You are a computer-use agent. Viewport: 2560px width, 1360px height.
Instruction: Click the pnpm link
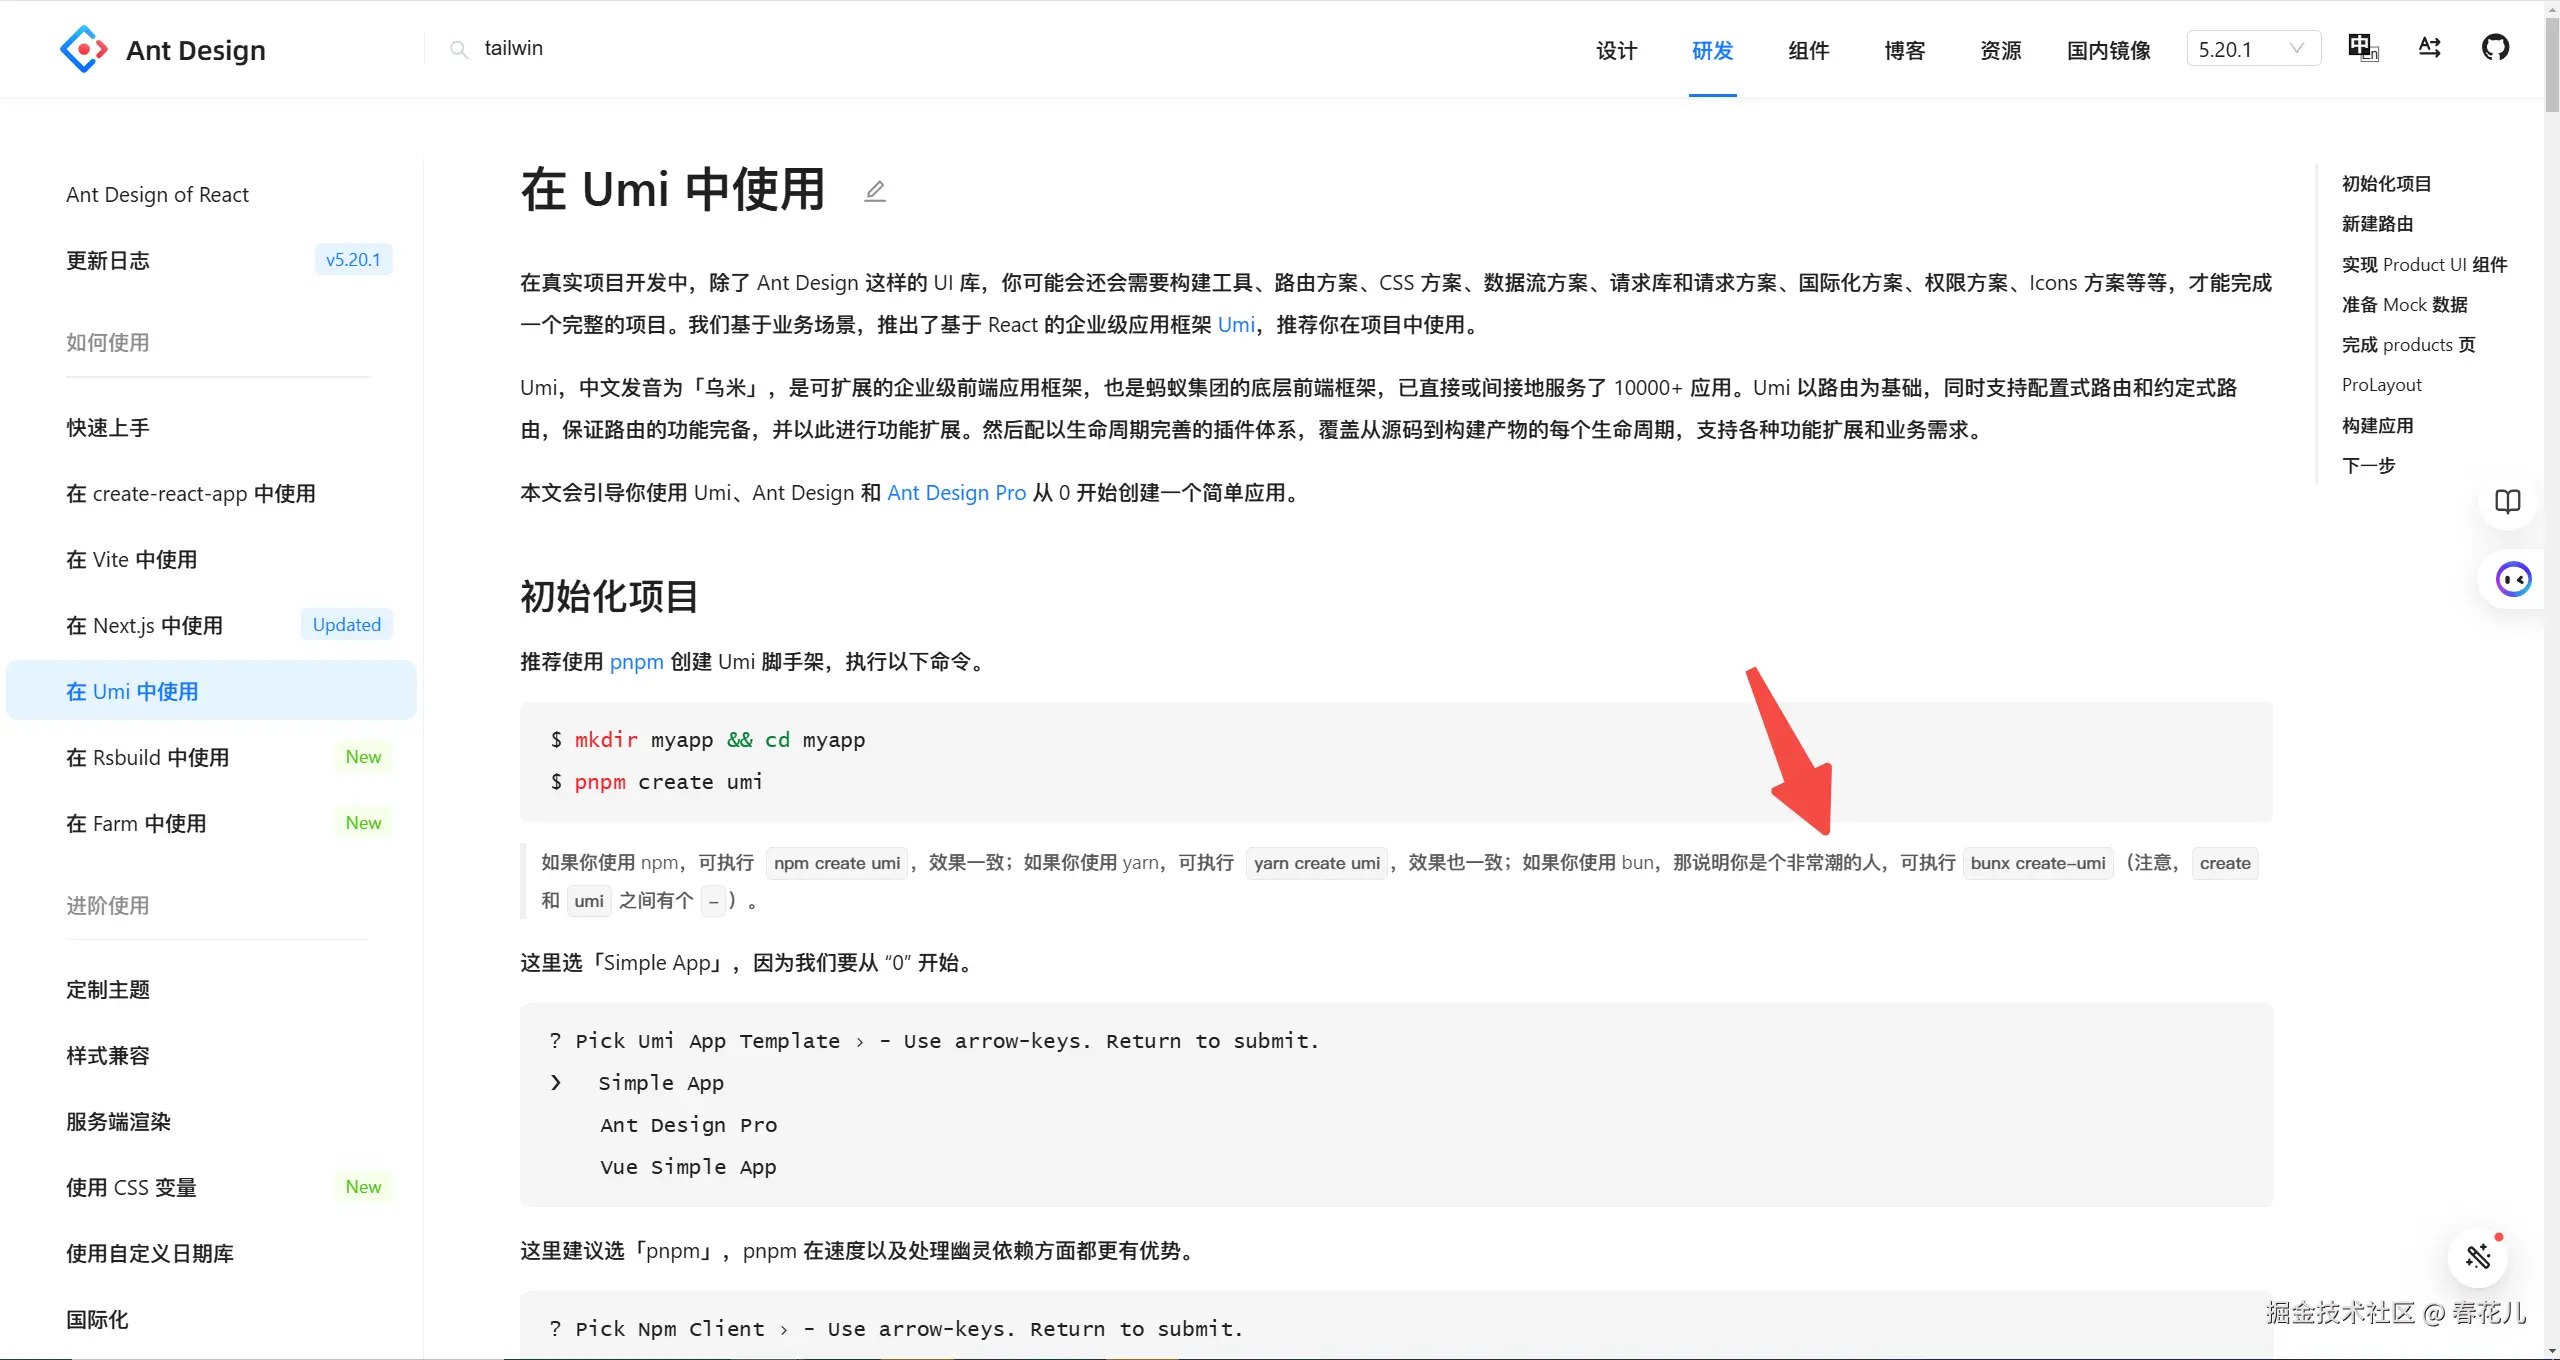(636, 662)
